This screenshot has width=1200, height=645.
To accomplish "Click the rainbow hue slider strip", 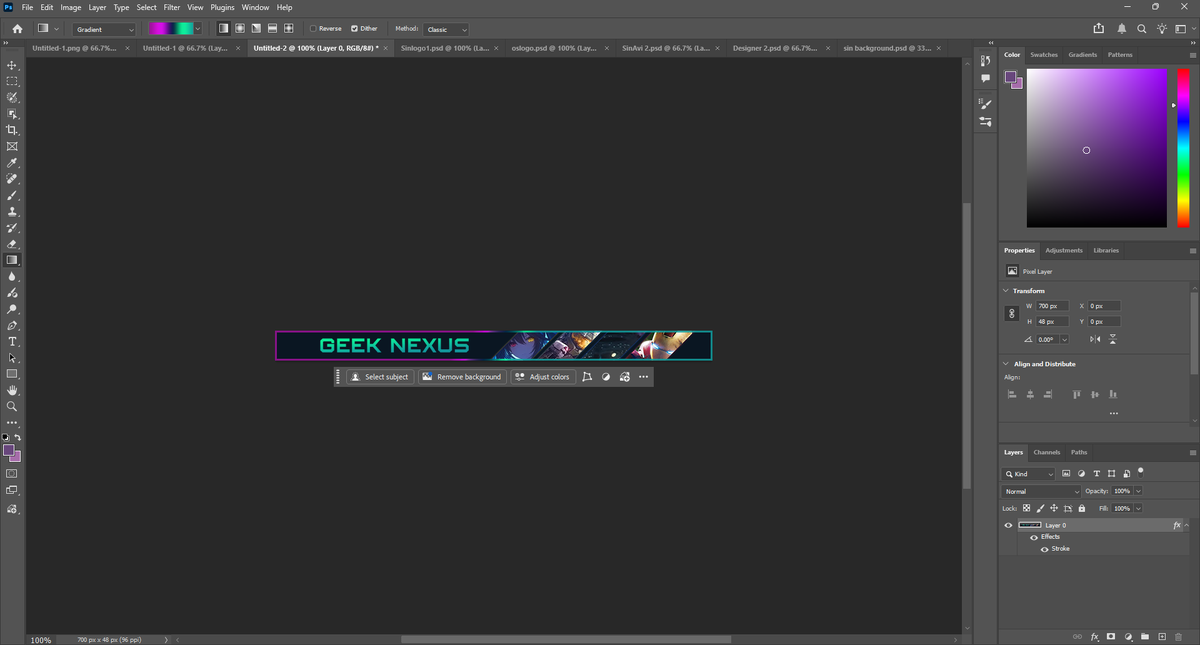I will tap(1183, 148).
